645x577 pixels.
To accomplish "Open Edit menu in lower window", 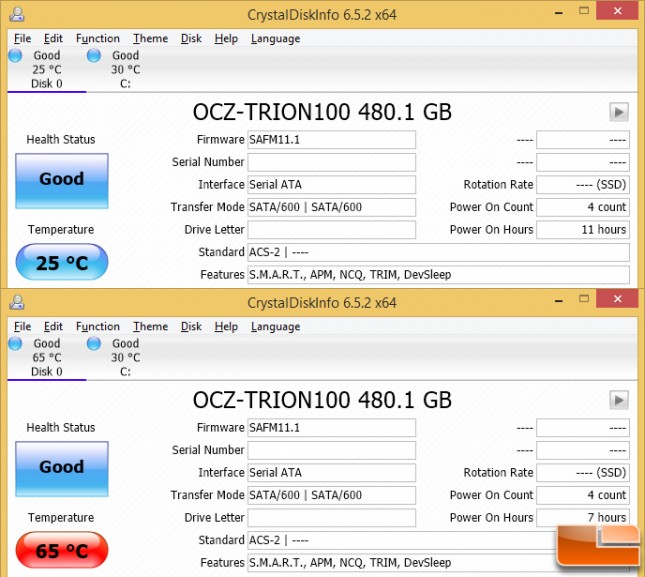I will pyautogui.click(x=53, y=327).
